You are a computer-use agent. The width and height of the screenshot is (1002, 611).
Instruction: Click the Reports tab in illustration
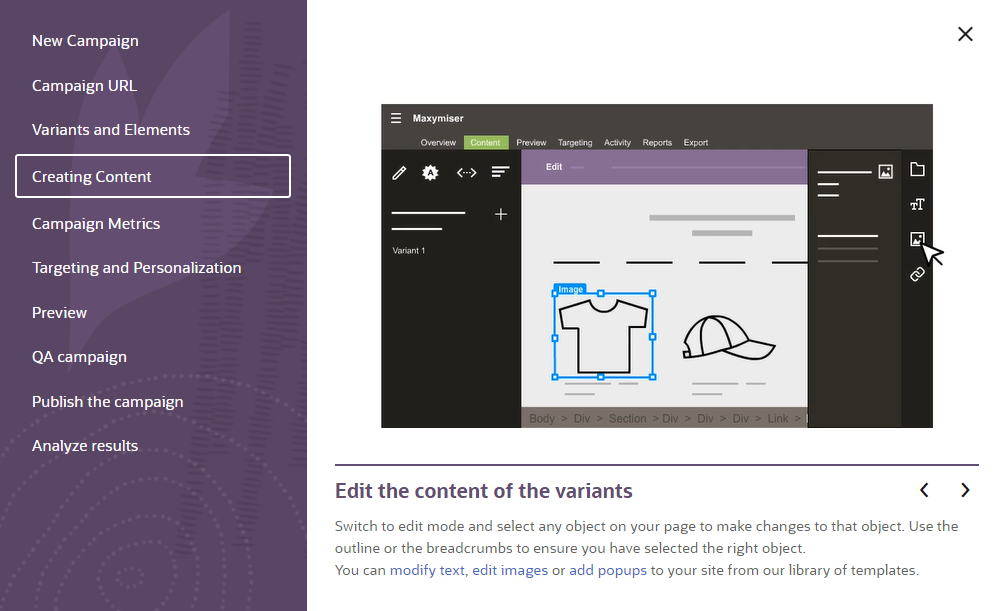pos(657,143)
